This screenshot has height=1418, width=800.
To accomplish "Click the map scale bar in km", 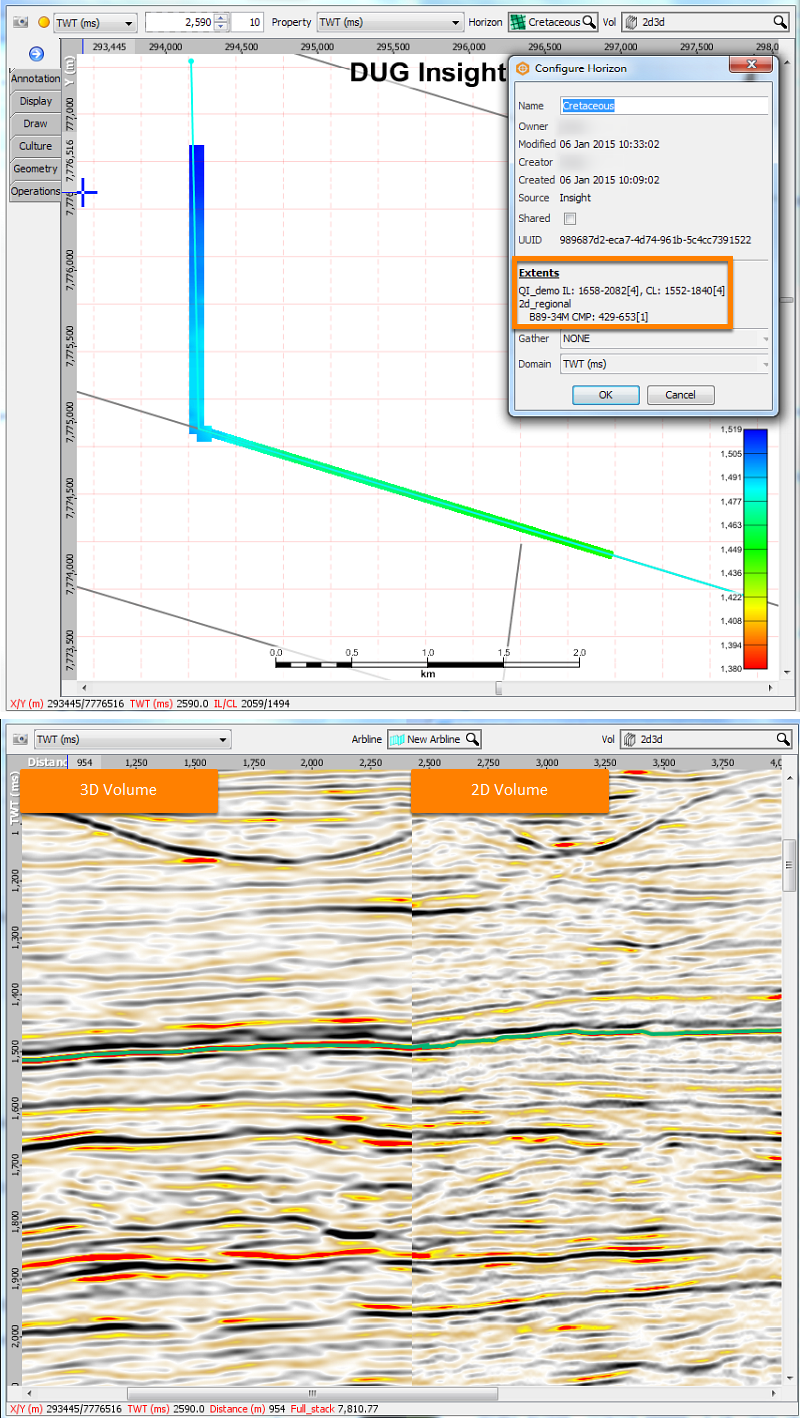I will click(x=428, y=662).
